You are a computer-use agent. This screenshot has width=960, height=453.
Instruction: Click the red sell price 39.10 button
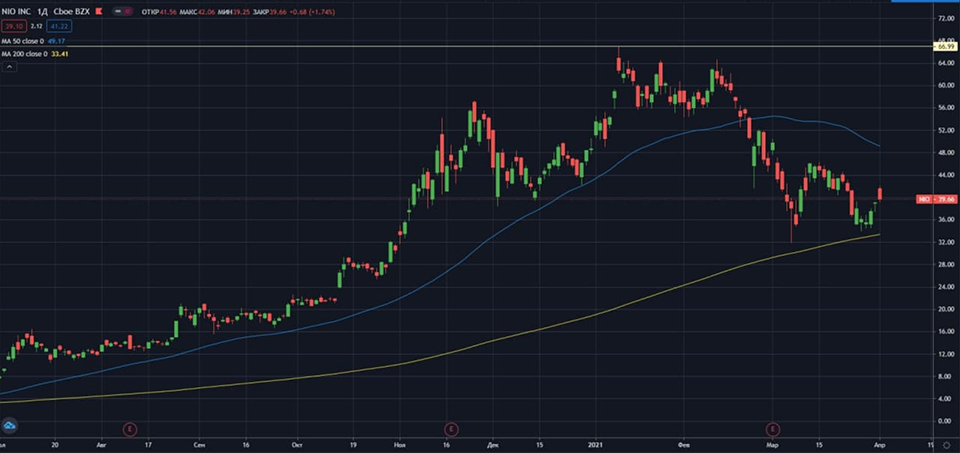pyautogui.click(x=16, y=25)
